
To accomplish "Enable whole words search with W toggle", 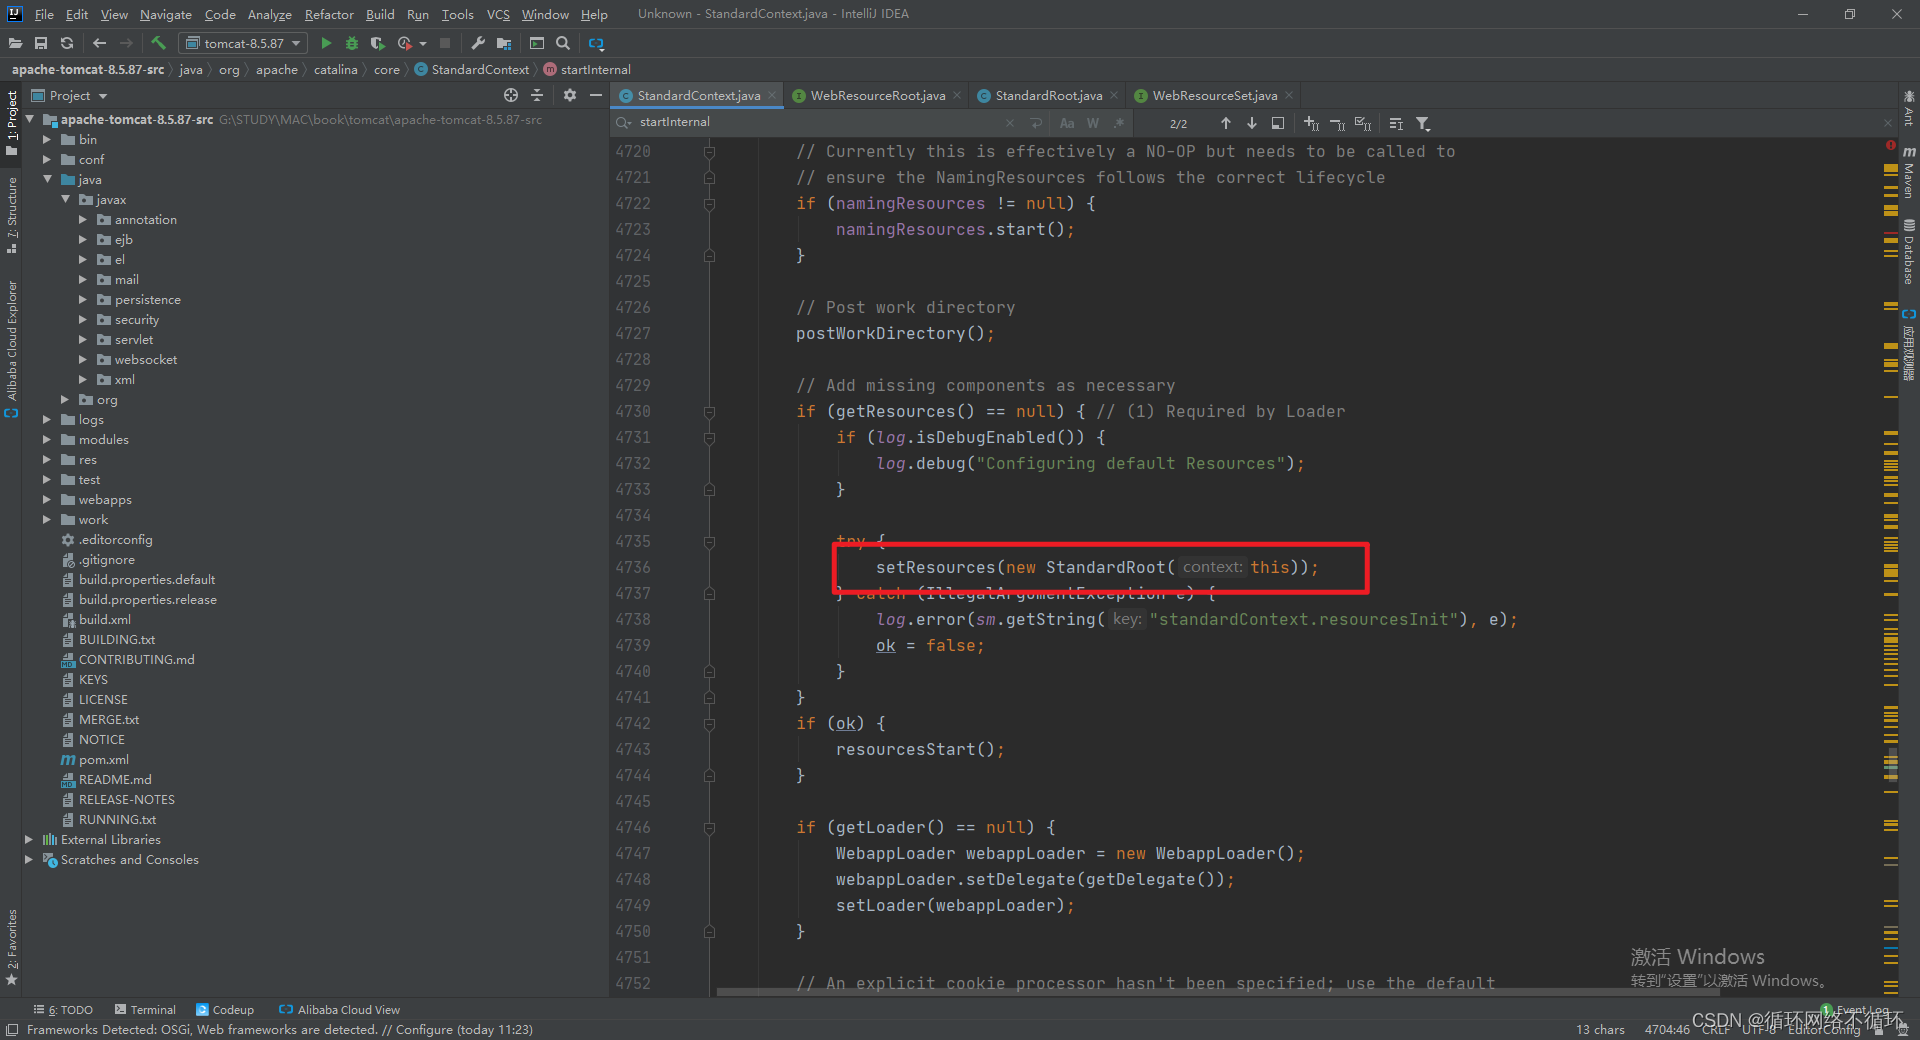I will click(1092, 122).
